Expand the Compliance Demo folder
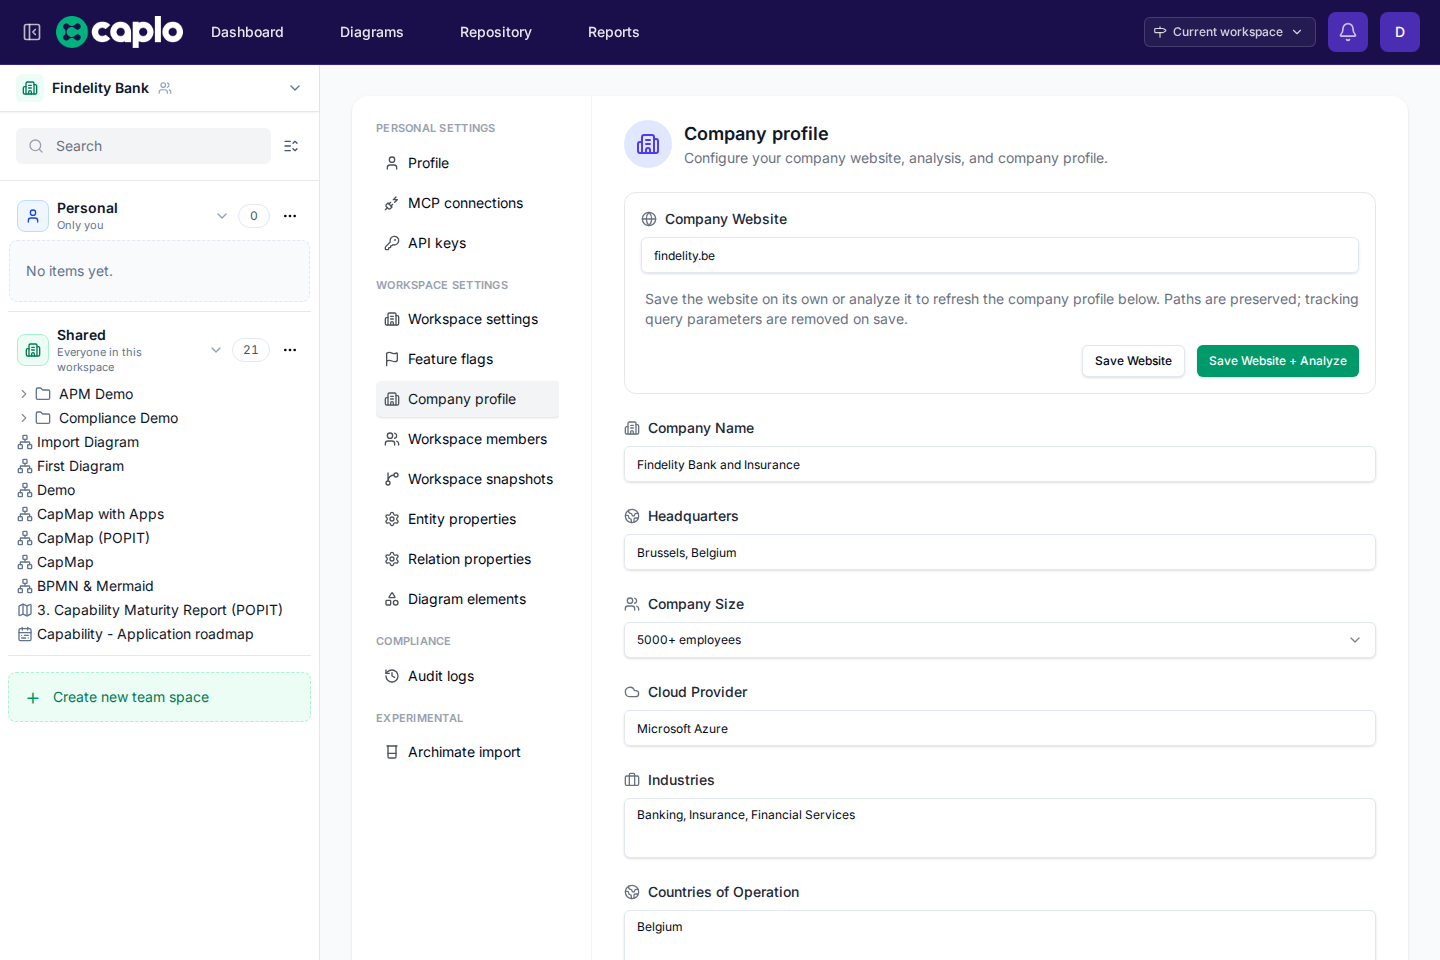Viewport: 1440px width, 960px height. click(24, 418)
